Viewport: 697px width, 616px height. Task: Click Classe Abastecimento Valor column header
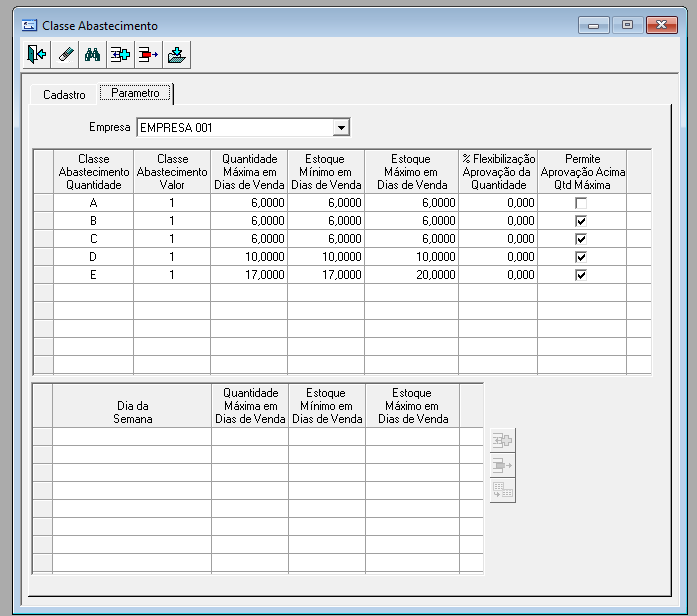click(172, 172)
